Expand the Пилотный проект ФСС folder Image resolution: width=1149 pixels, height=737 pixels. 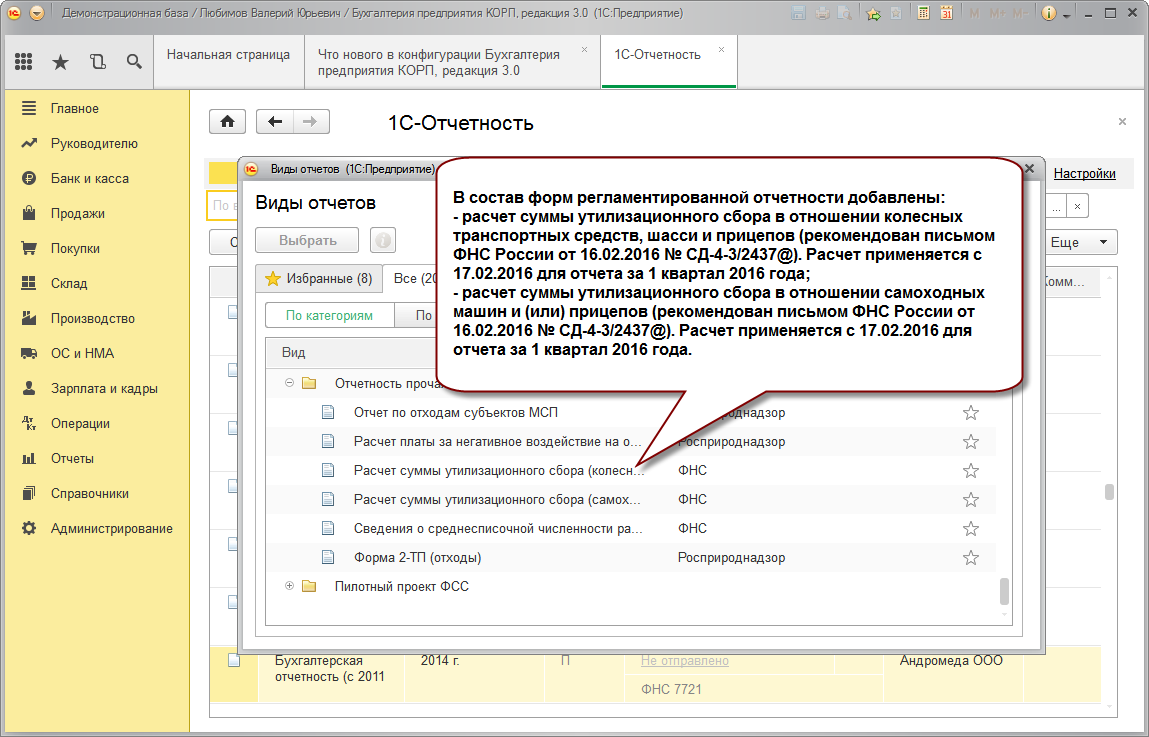pos(289,587)
